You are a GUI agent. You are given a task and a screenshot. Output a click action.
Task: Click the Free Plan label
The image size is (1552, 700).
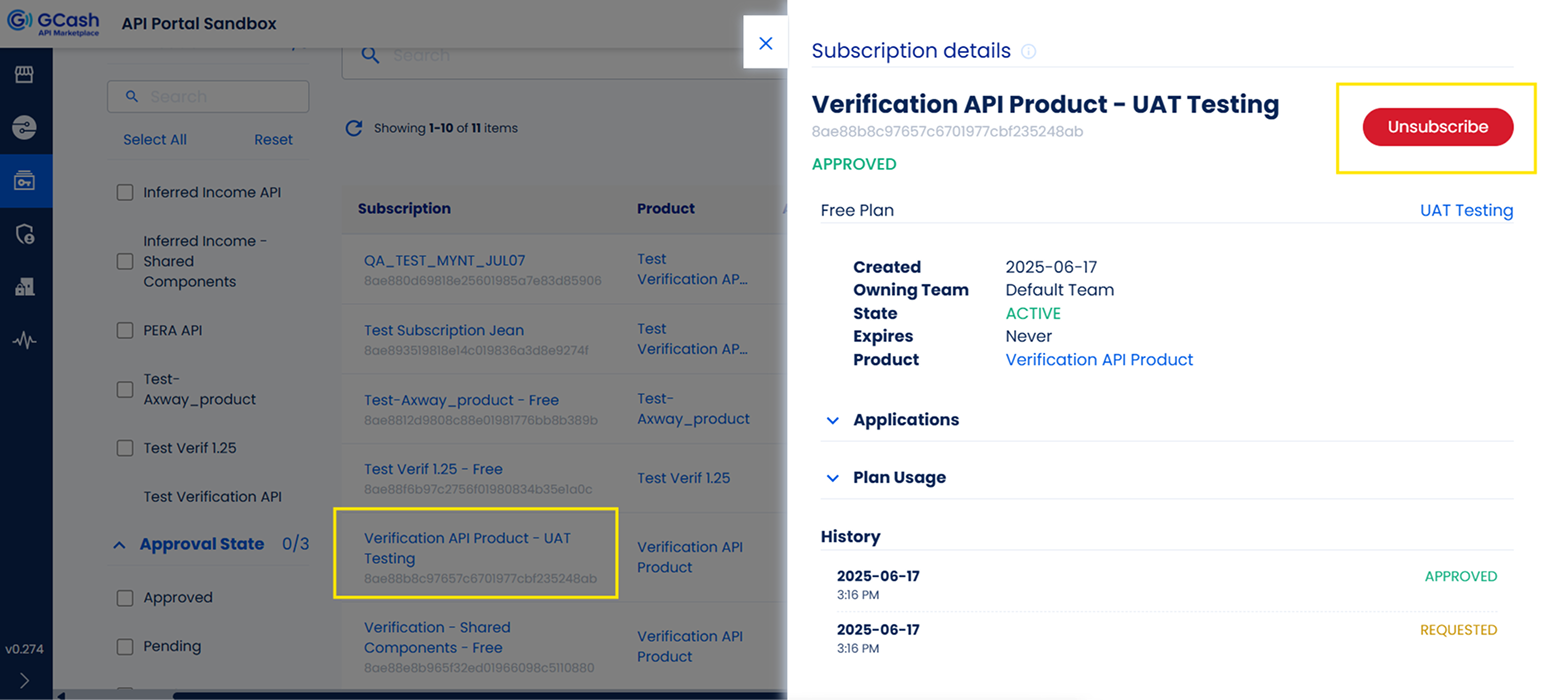[x=857, y=210]
